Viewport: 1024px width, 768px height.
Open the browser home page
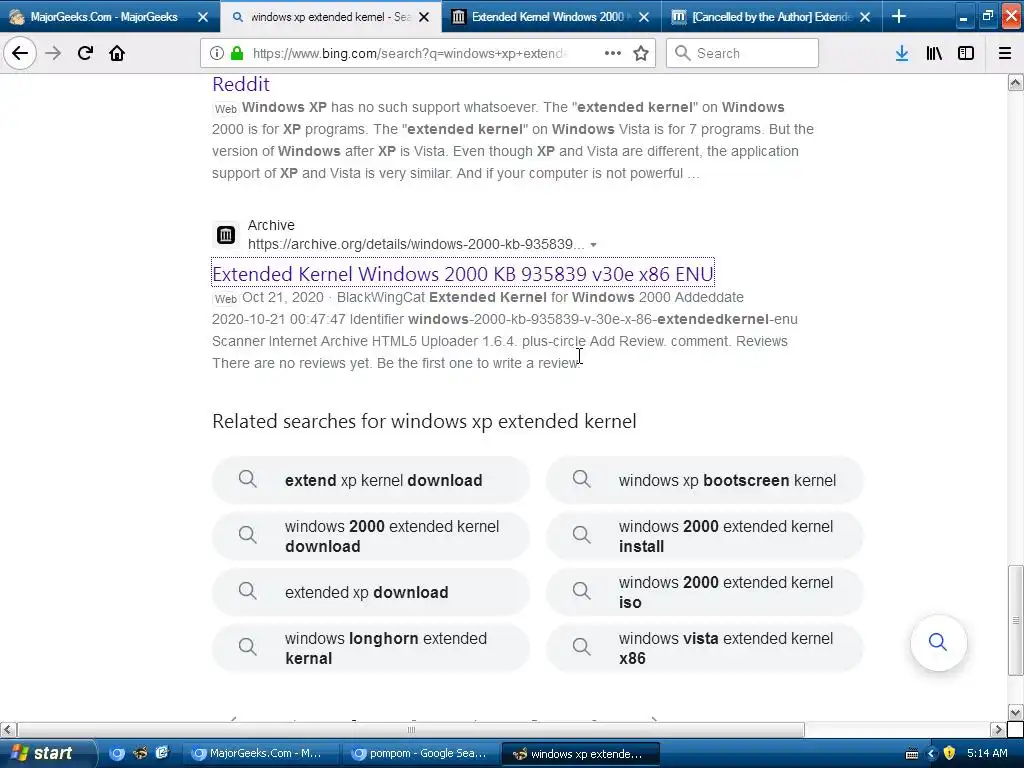point(117,53)
